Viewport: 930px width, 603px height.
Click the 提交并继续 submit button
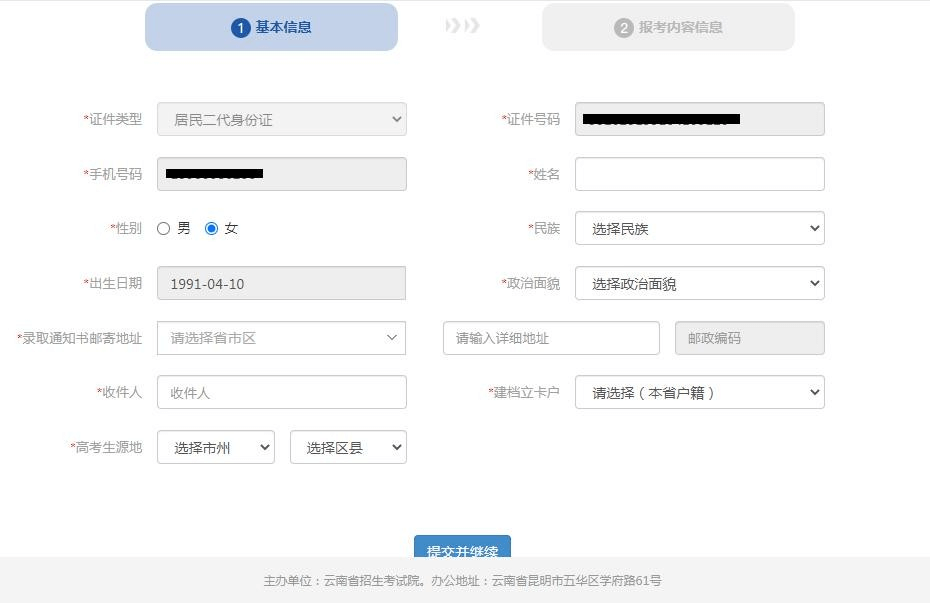coord(462,548)
